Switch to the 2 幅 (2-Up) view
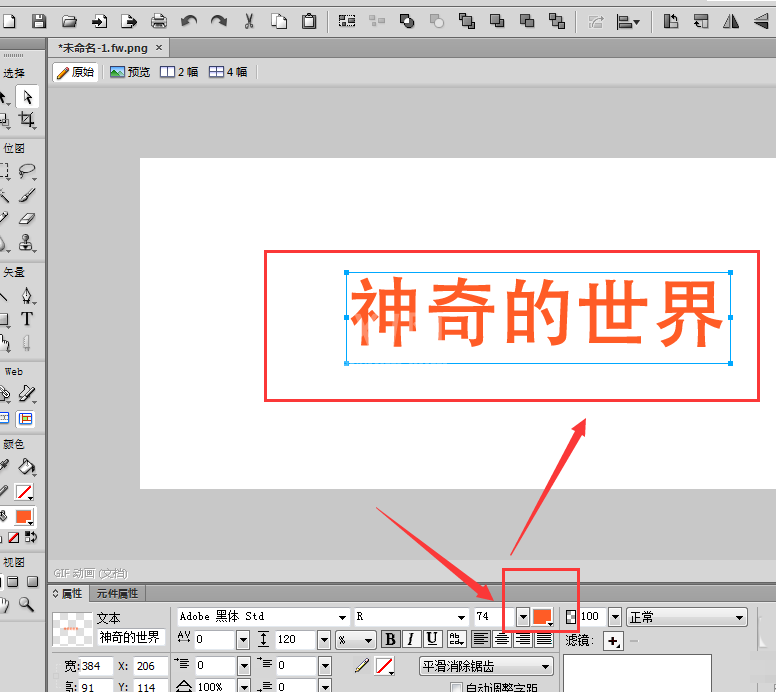 (x=179, y=72)
